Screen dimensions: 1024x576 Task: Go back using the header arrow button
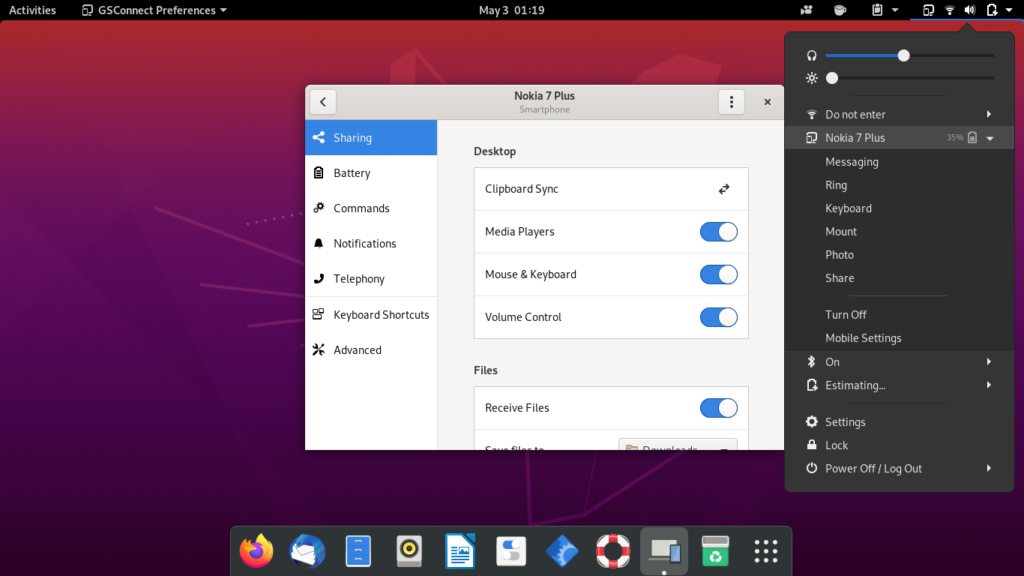(x=323, y=102)
